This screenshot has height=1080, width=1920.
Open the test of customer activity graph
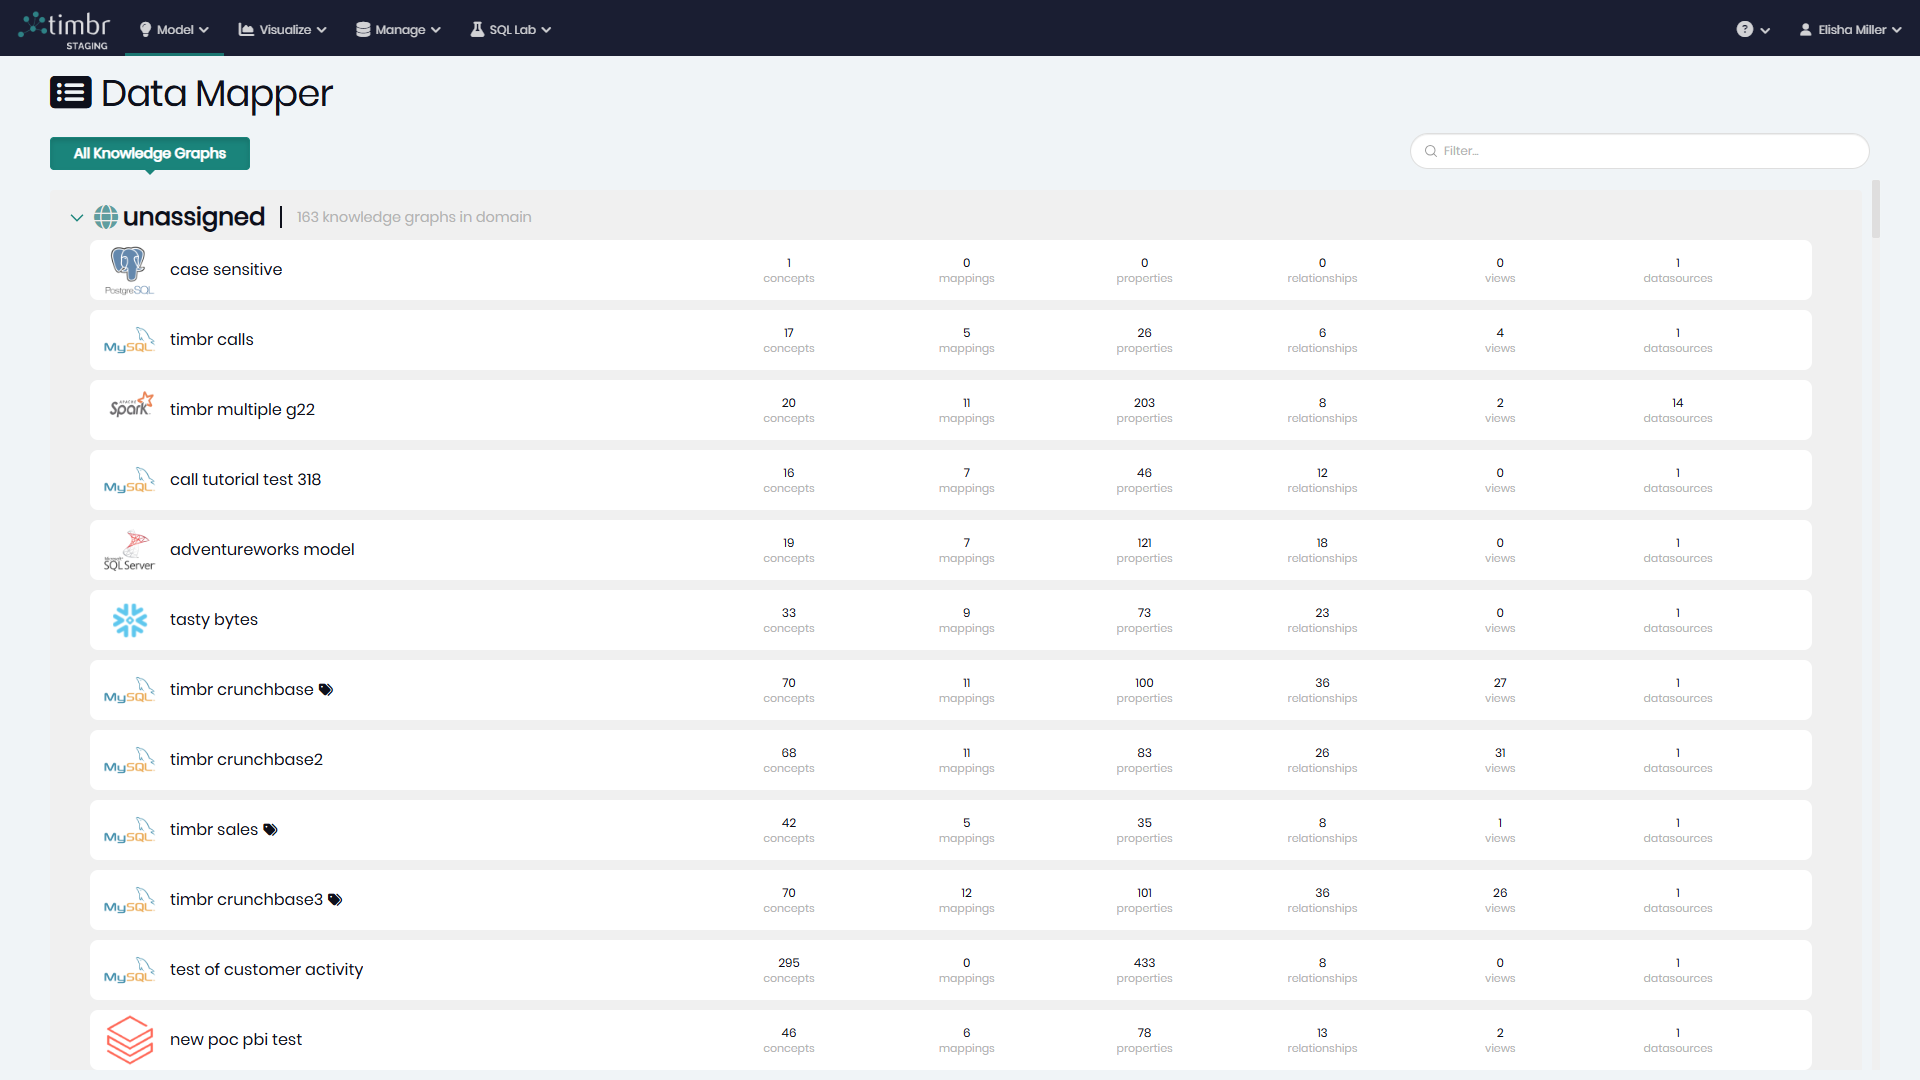(266, 969)
